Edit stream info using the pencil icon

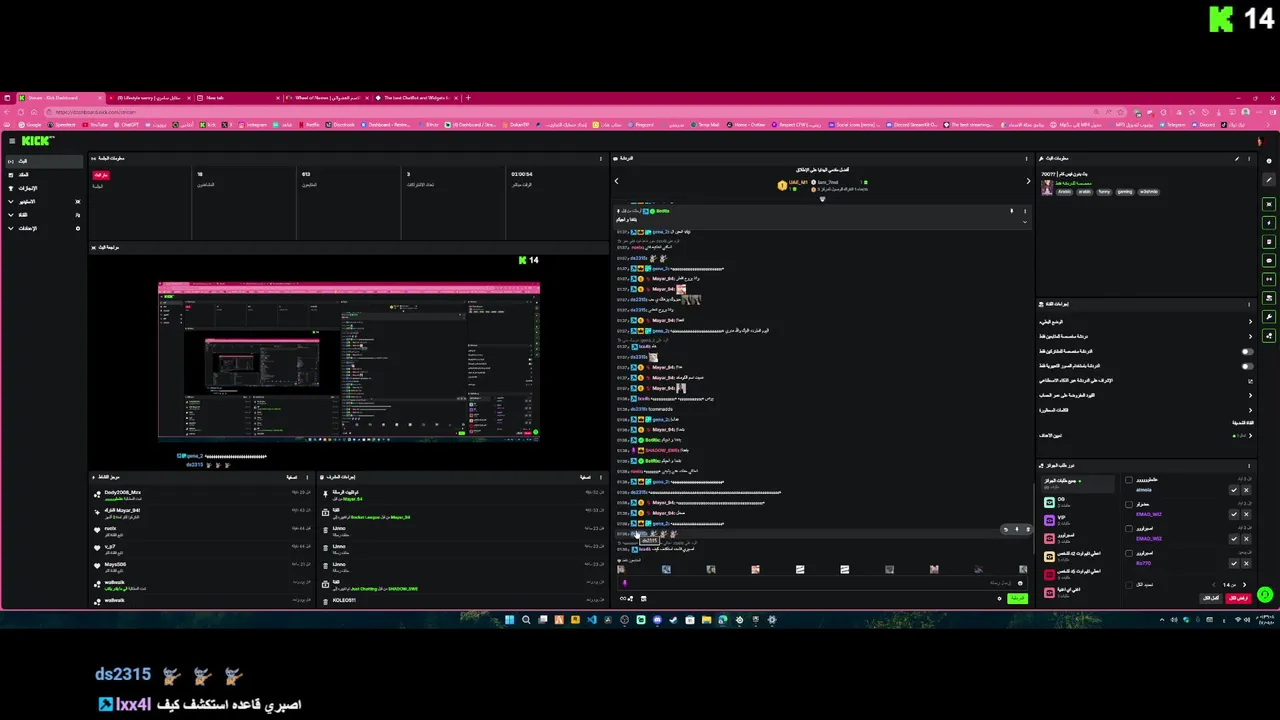1237,158
